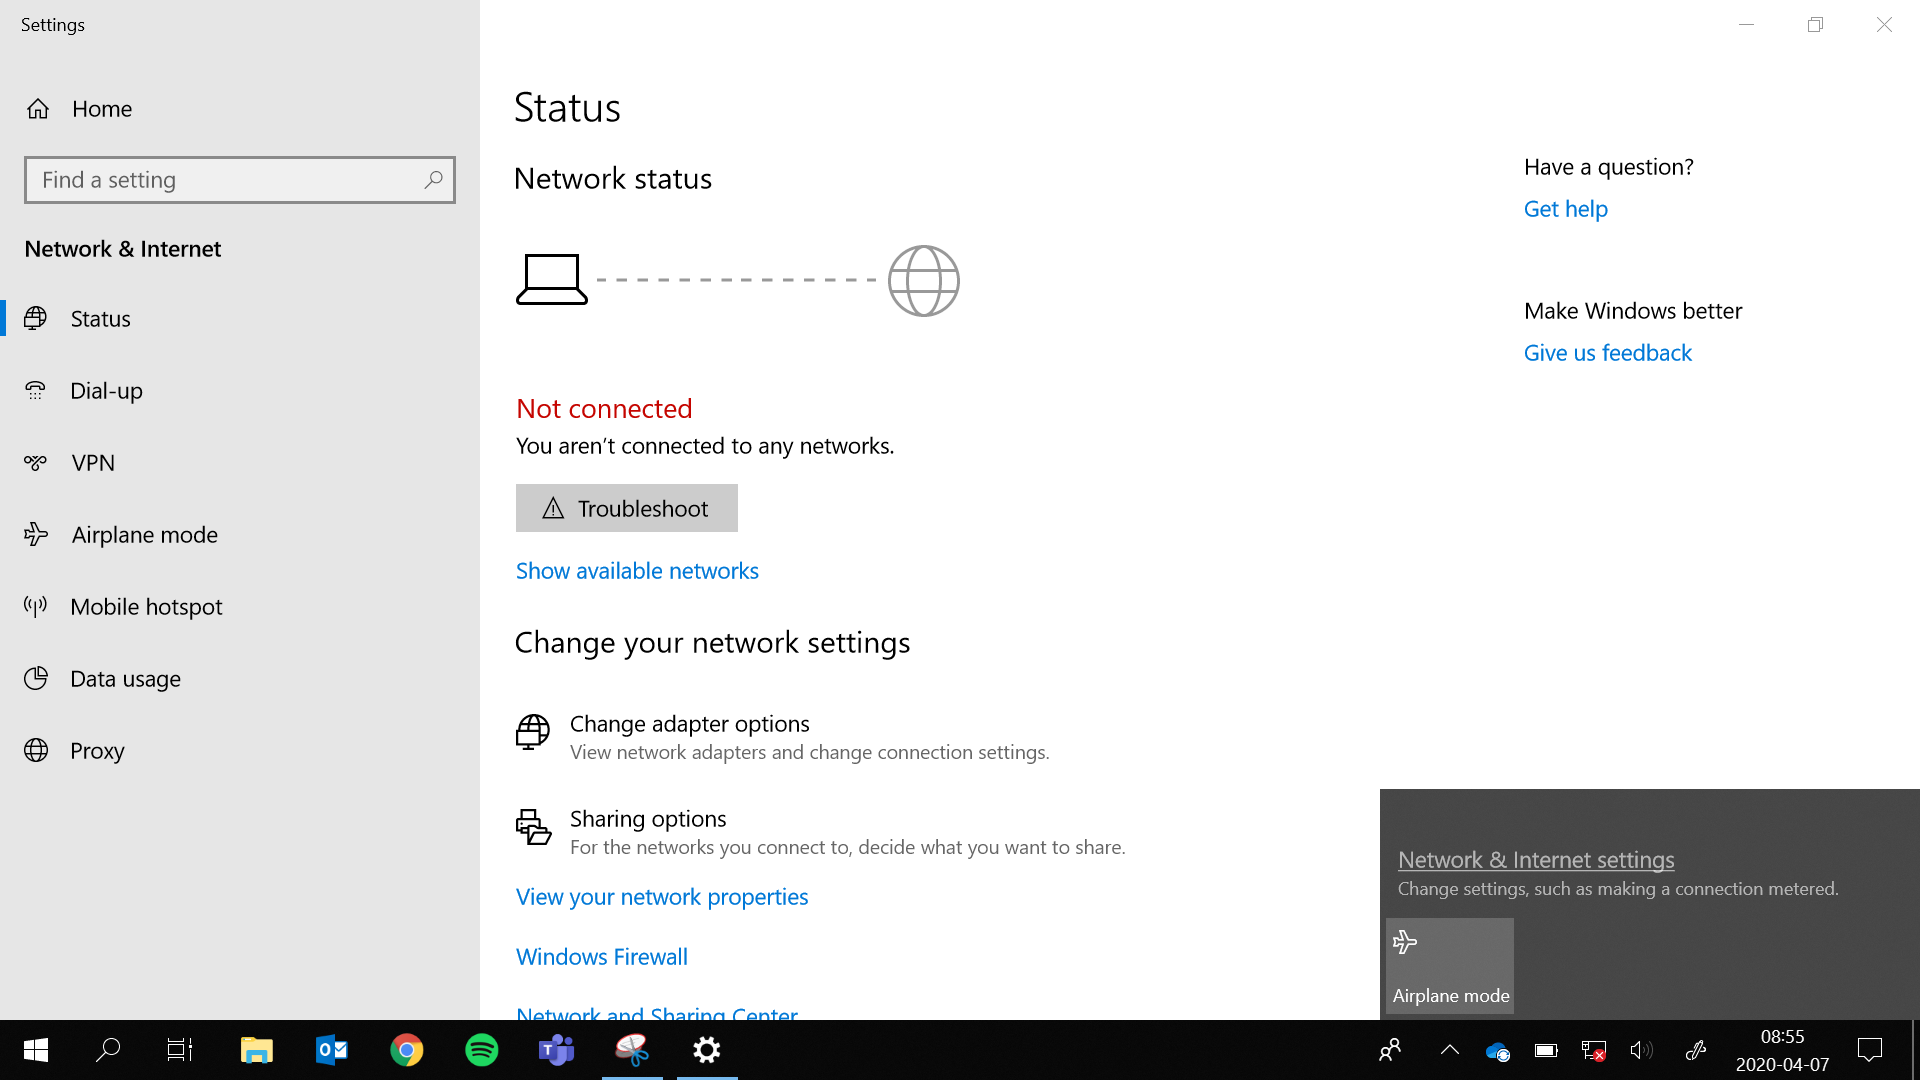Click the Get help link
Image resolution: width=1920 pixels, height=1080 pixels.
1565,209
